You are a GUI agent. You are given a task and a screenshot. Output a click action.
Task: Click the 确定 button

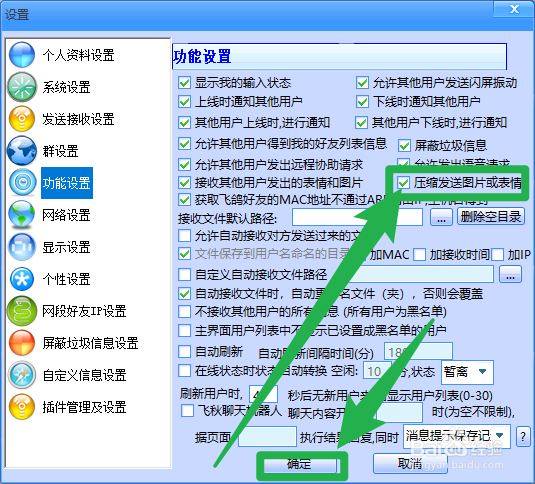pos(301,464)
